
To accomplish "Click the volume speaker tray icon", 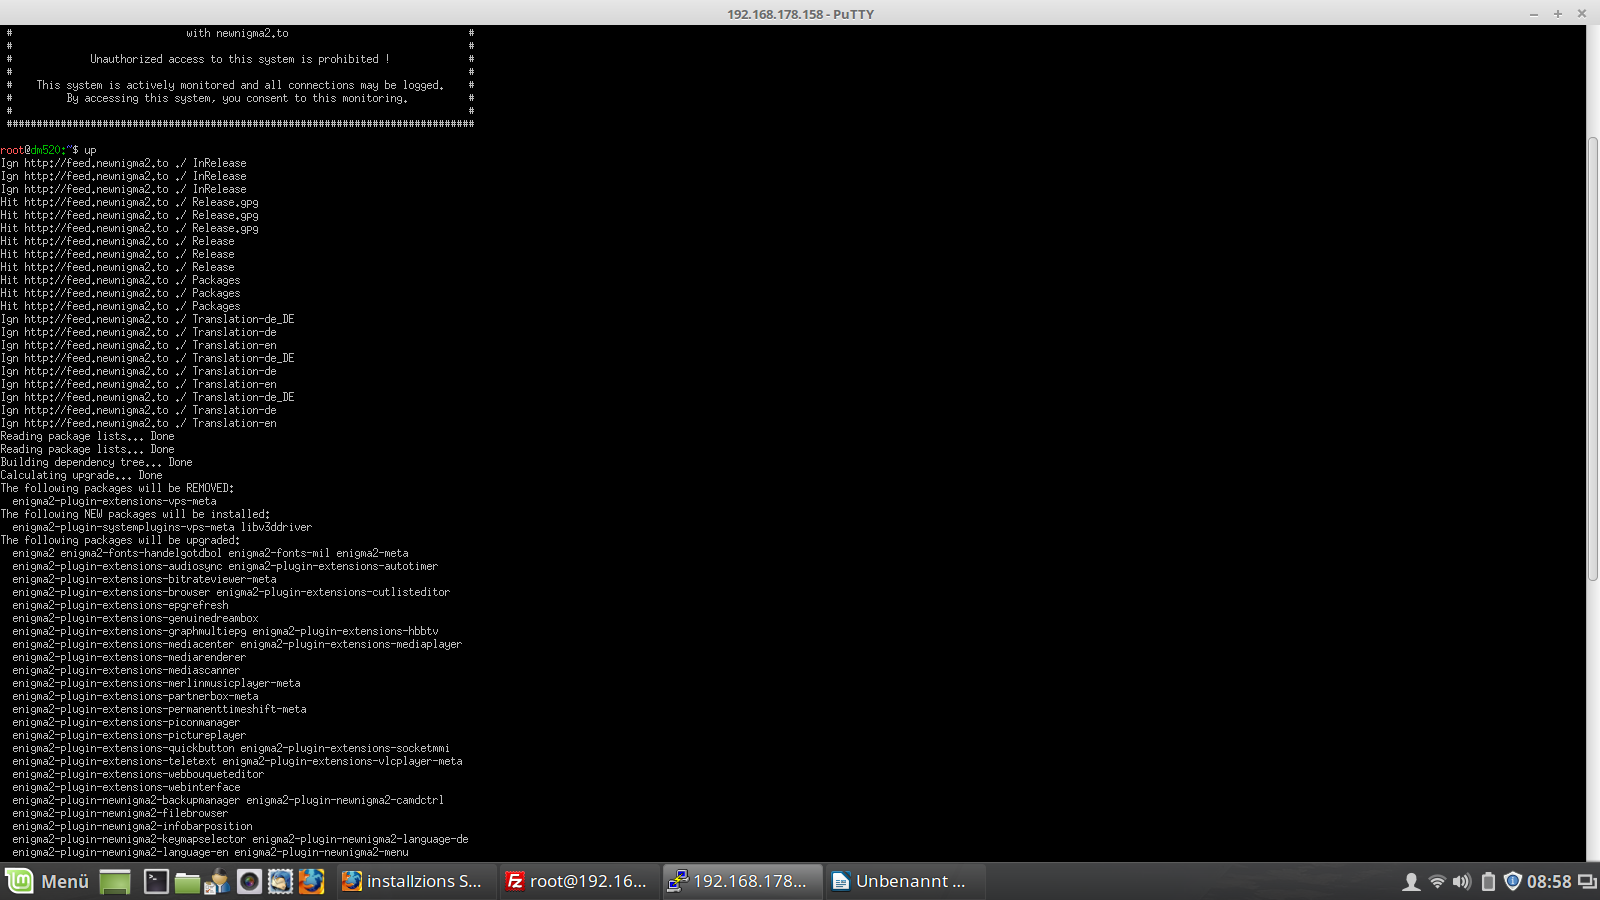I will (1462, 881).
